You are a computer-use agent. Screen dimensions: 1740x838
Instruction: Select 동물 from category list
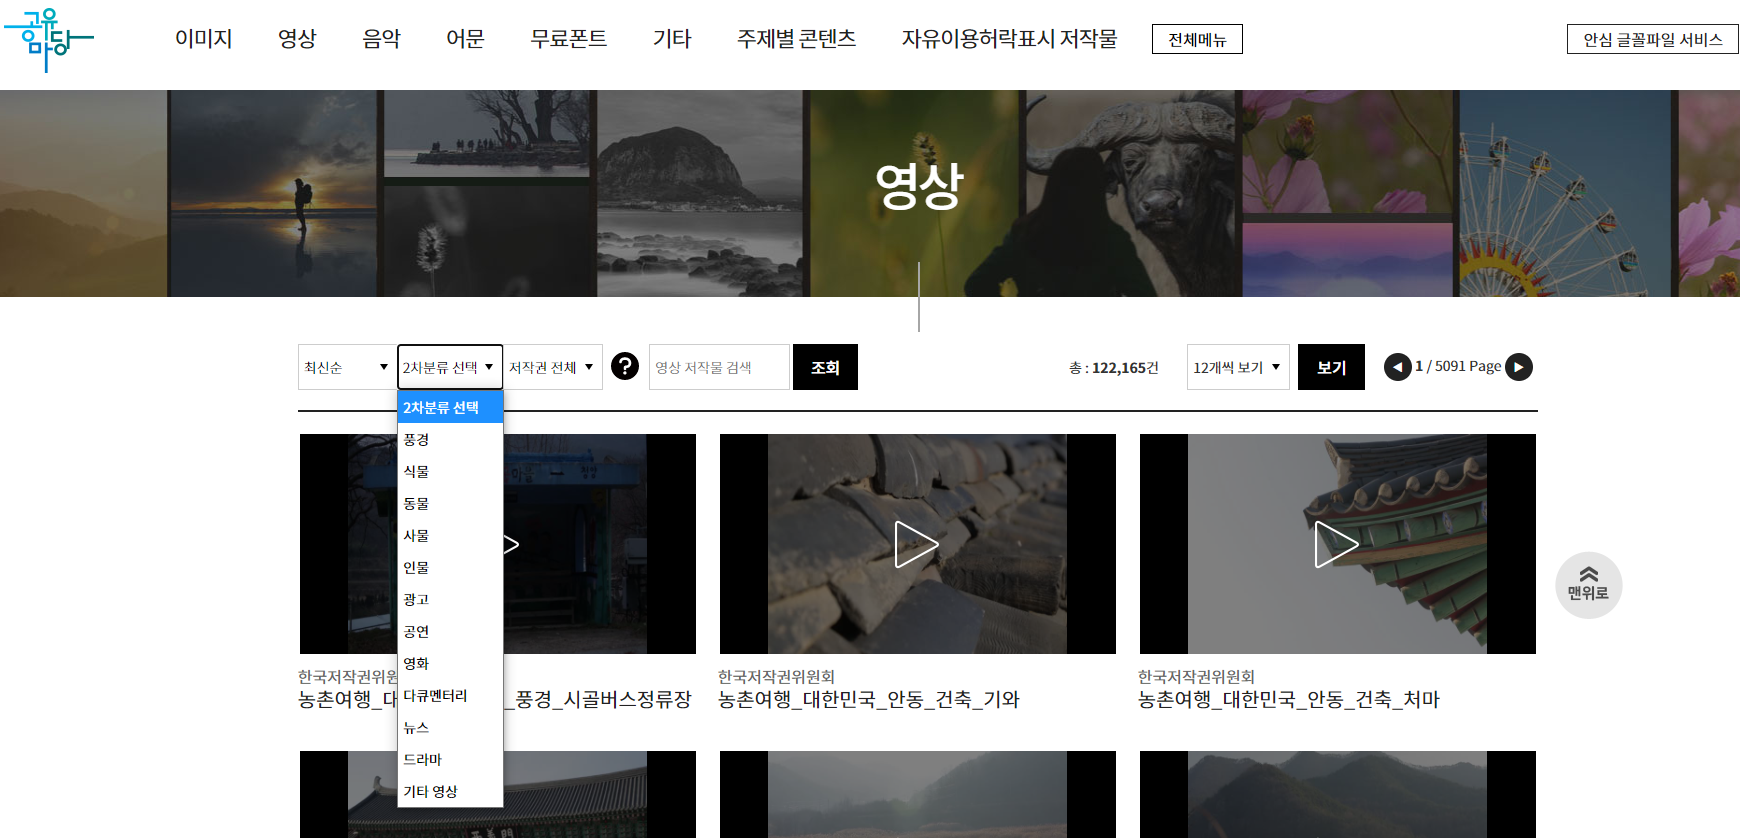coord(450,503)
